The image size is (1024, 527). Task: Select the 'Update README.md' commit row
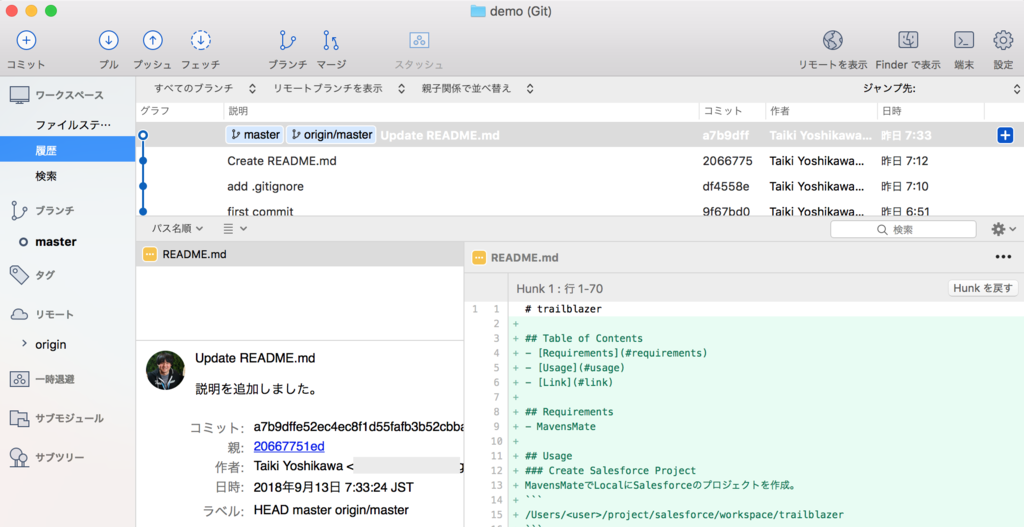pos(579,135)
